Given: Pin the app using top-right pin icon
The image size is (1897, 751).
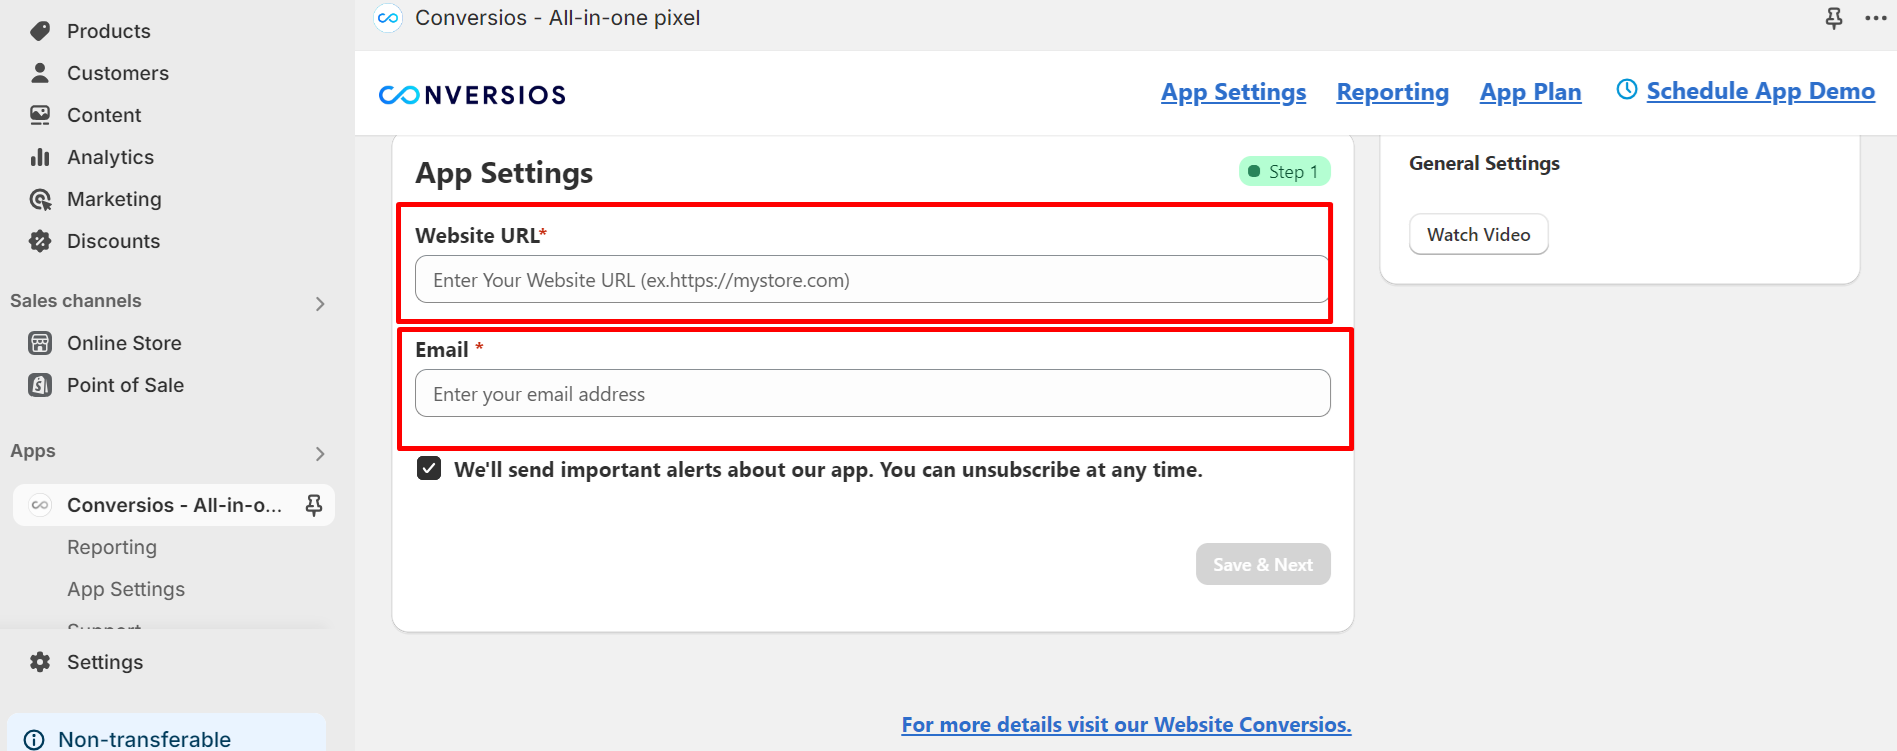Looking at the screenshot, I should tap(1834, 18).
